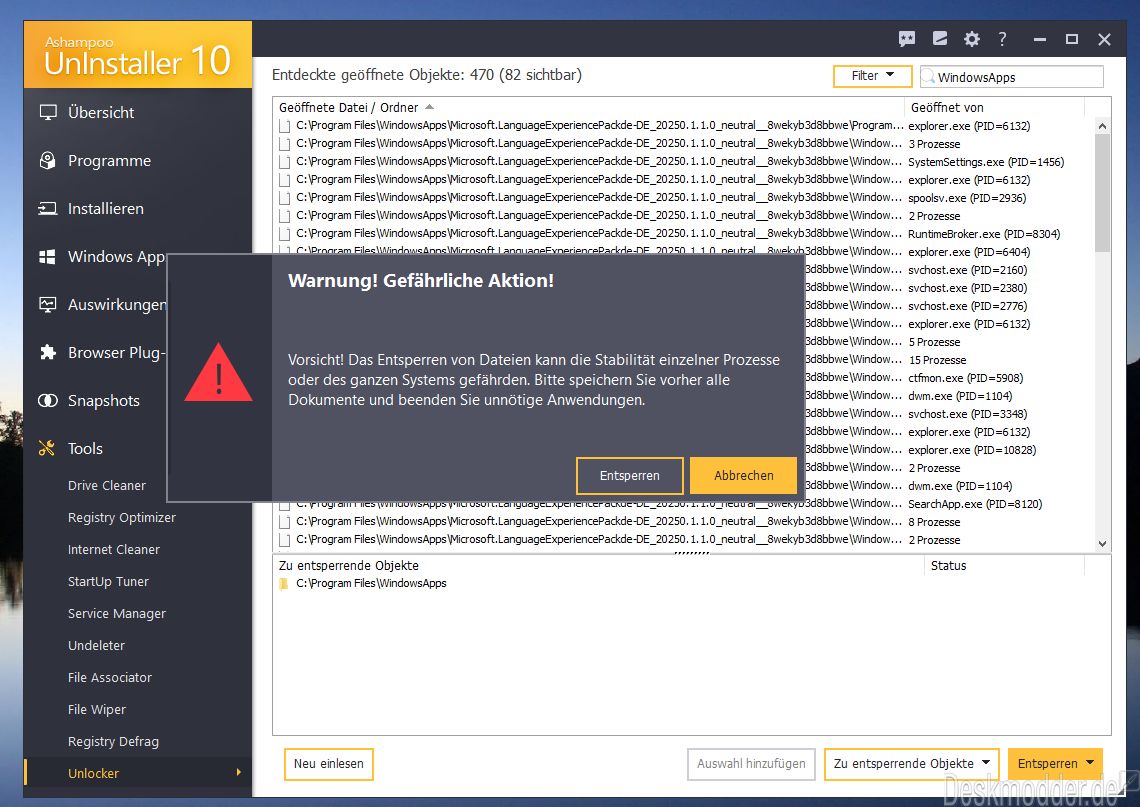
Task: Click the Auswirkungen chart icon
Action: point(48,305)
